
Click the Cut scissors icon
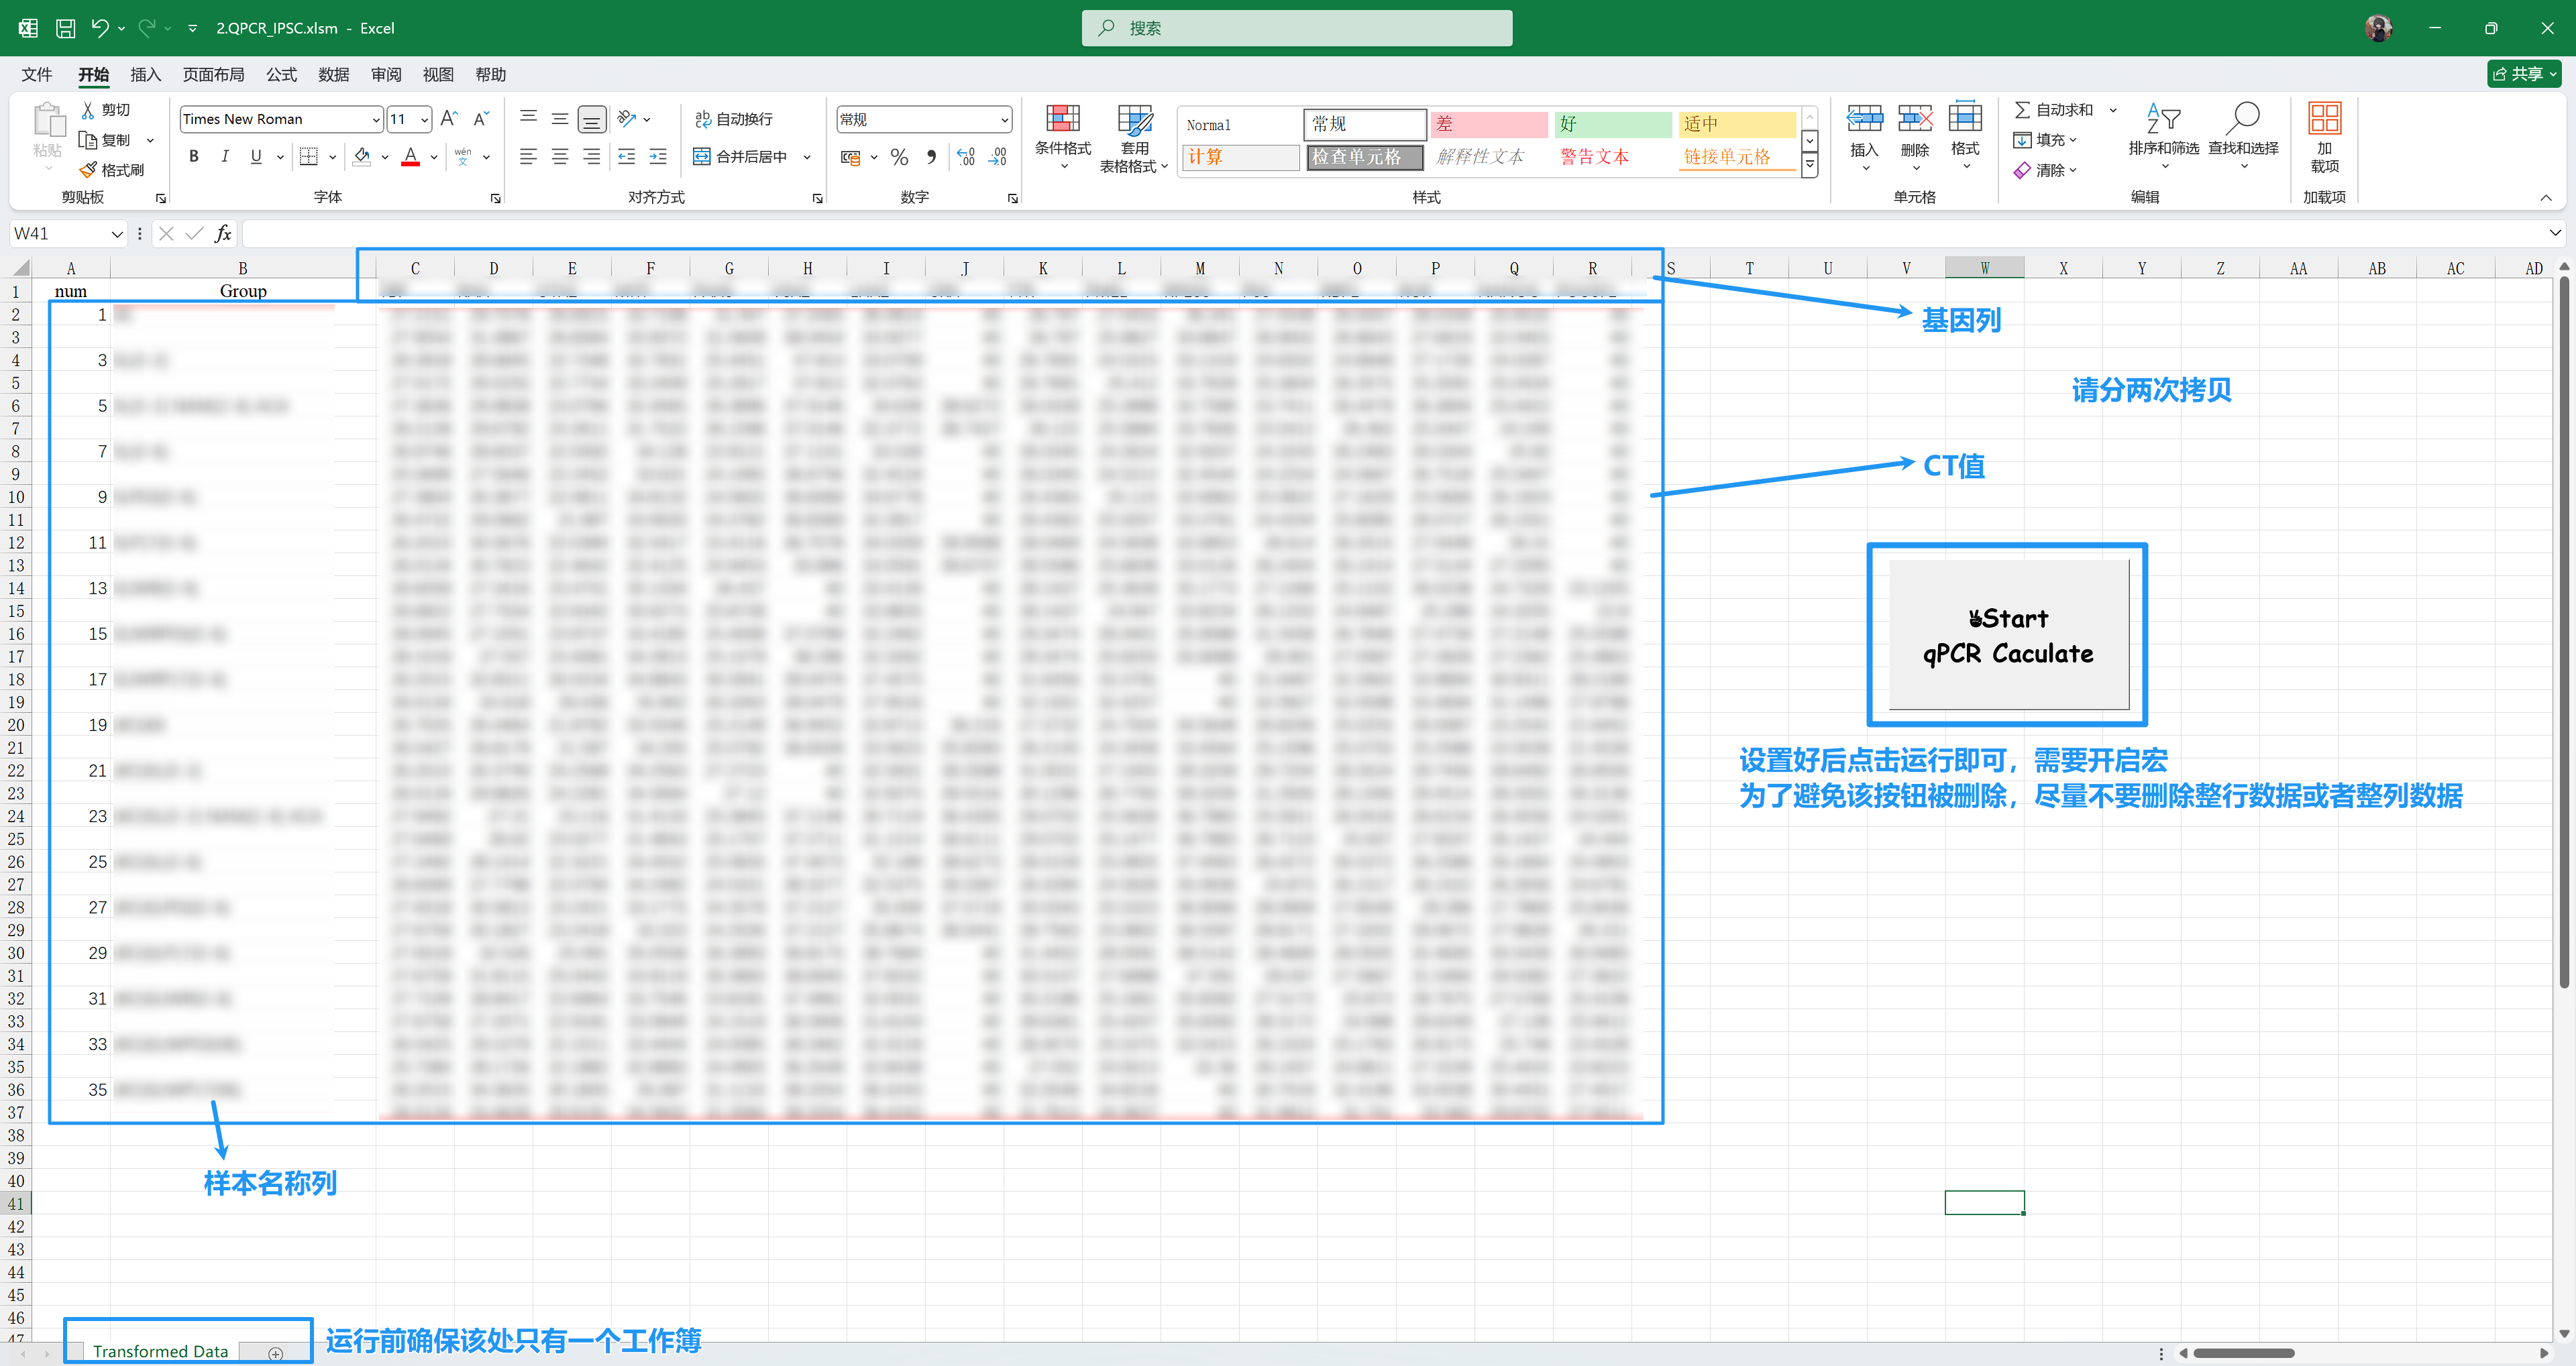point(88,110)
